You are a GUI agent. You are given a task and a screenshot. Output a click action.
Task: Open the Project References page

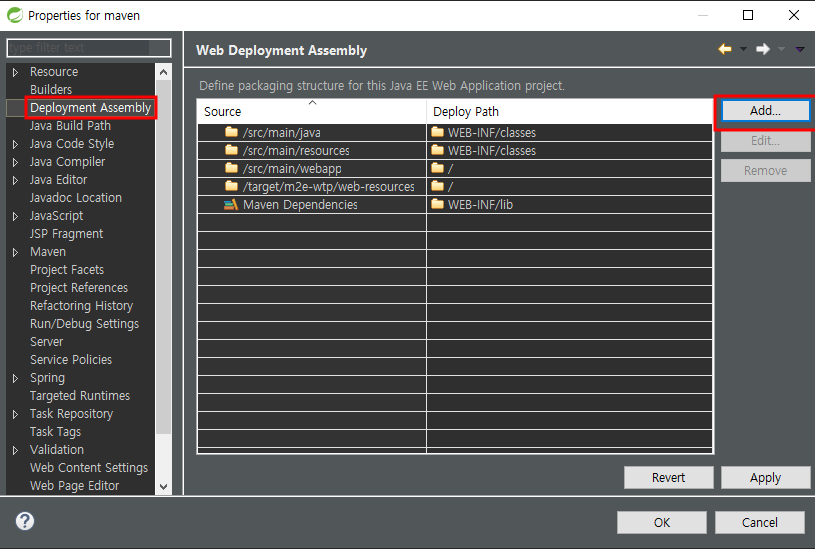tap(79, 287)
